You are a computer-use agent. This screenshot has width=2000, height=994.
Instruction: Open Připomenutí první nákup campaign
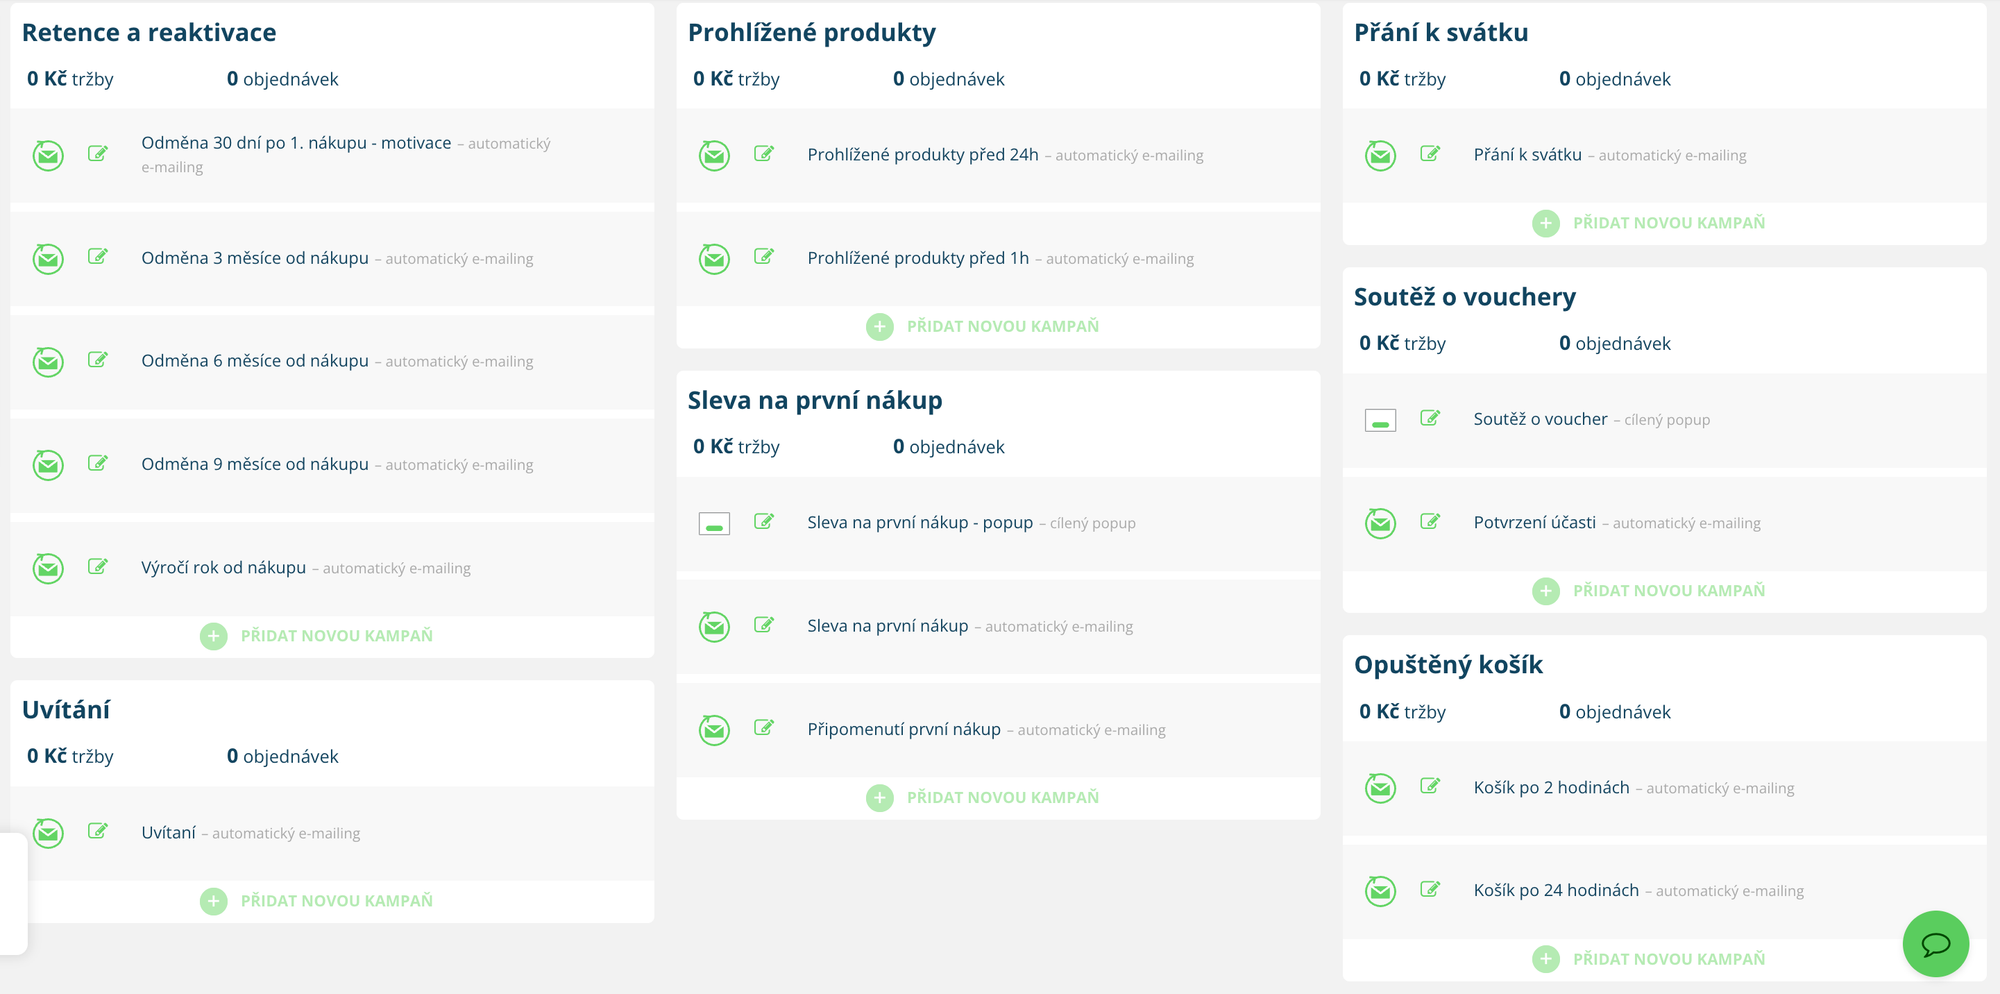[904, 730]
